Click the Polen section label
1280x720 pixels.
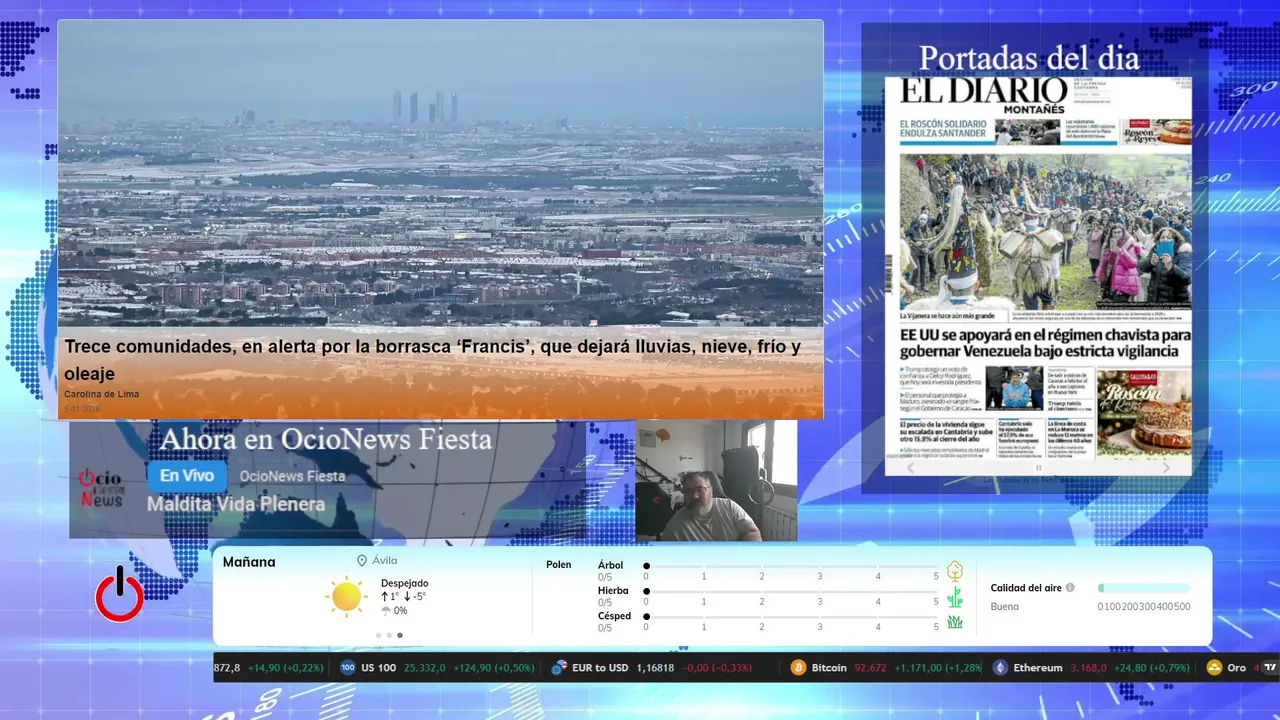[559, 565]
